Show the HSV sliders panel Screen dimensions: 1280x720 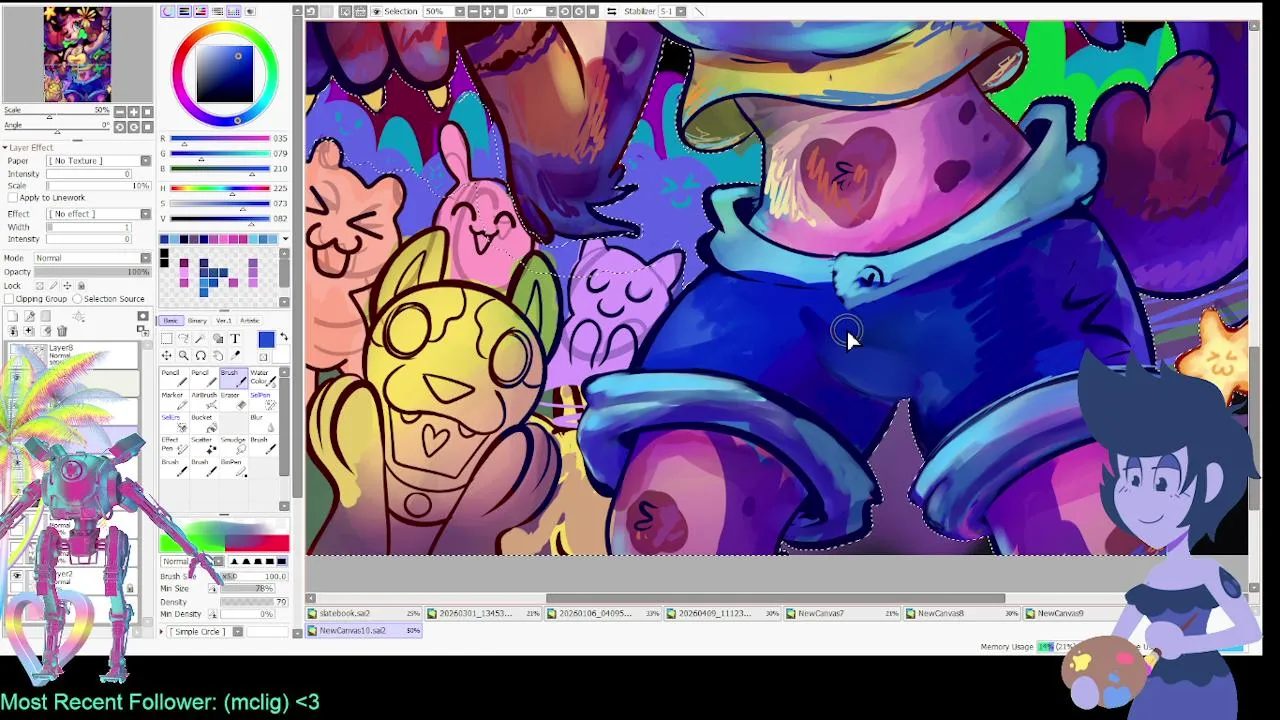click(x=201, y=11)
